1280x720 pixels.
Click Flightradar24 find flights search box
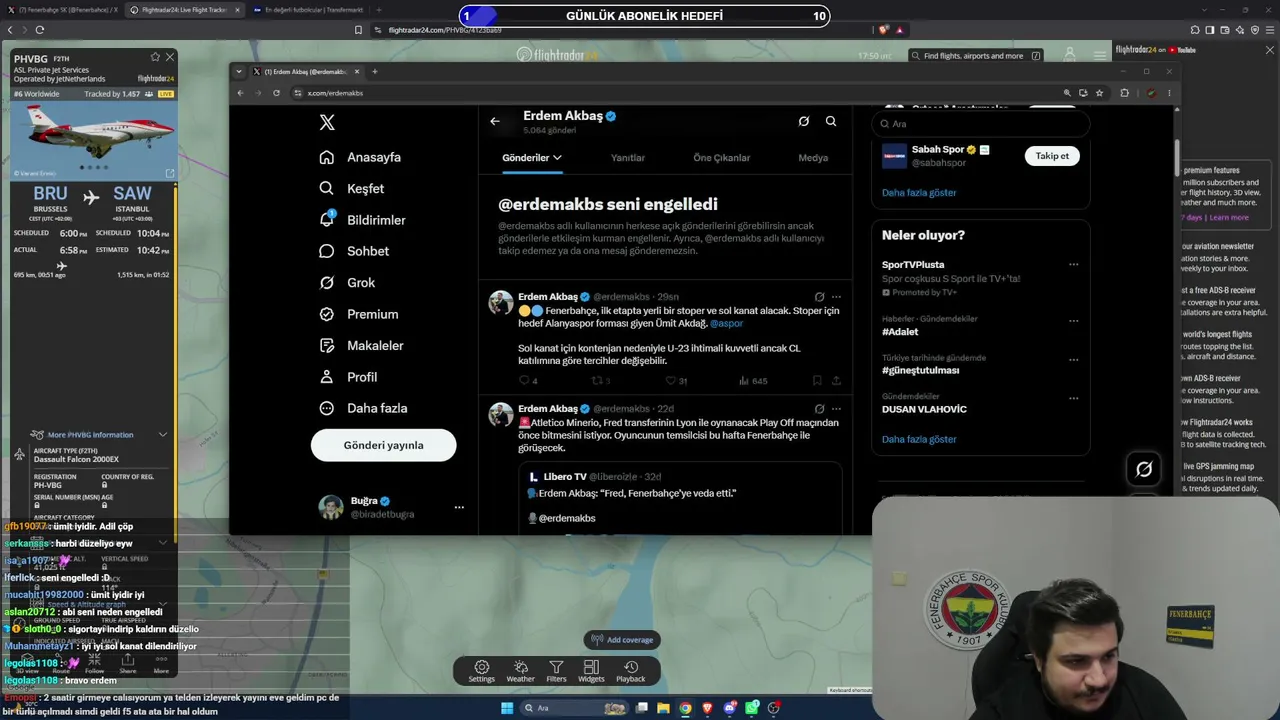[976, 56]
